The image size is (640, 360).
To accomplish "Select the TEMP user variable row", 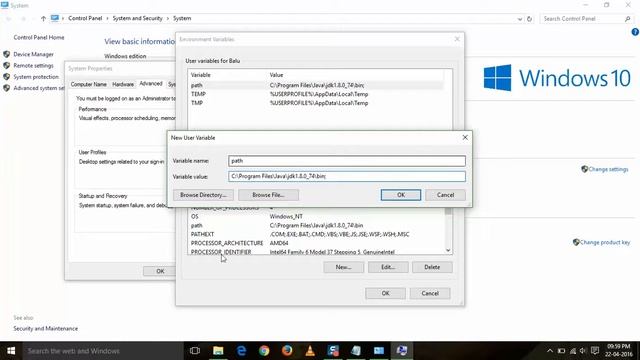I will (316, 94).
